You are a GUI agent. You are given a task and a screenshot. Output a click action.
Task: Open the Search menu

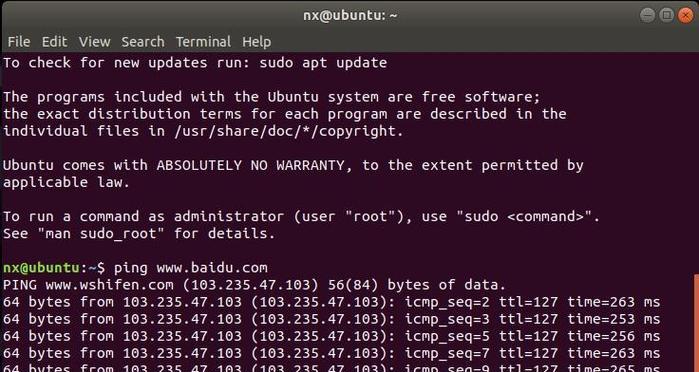point(143,42)
